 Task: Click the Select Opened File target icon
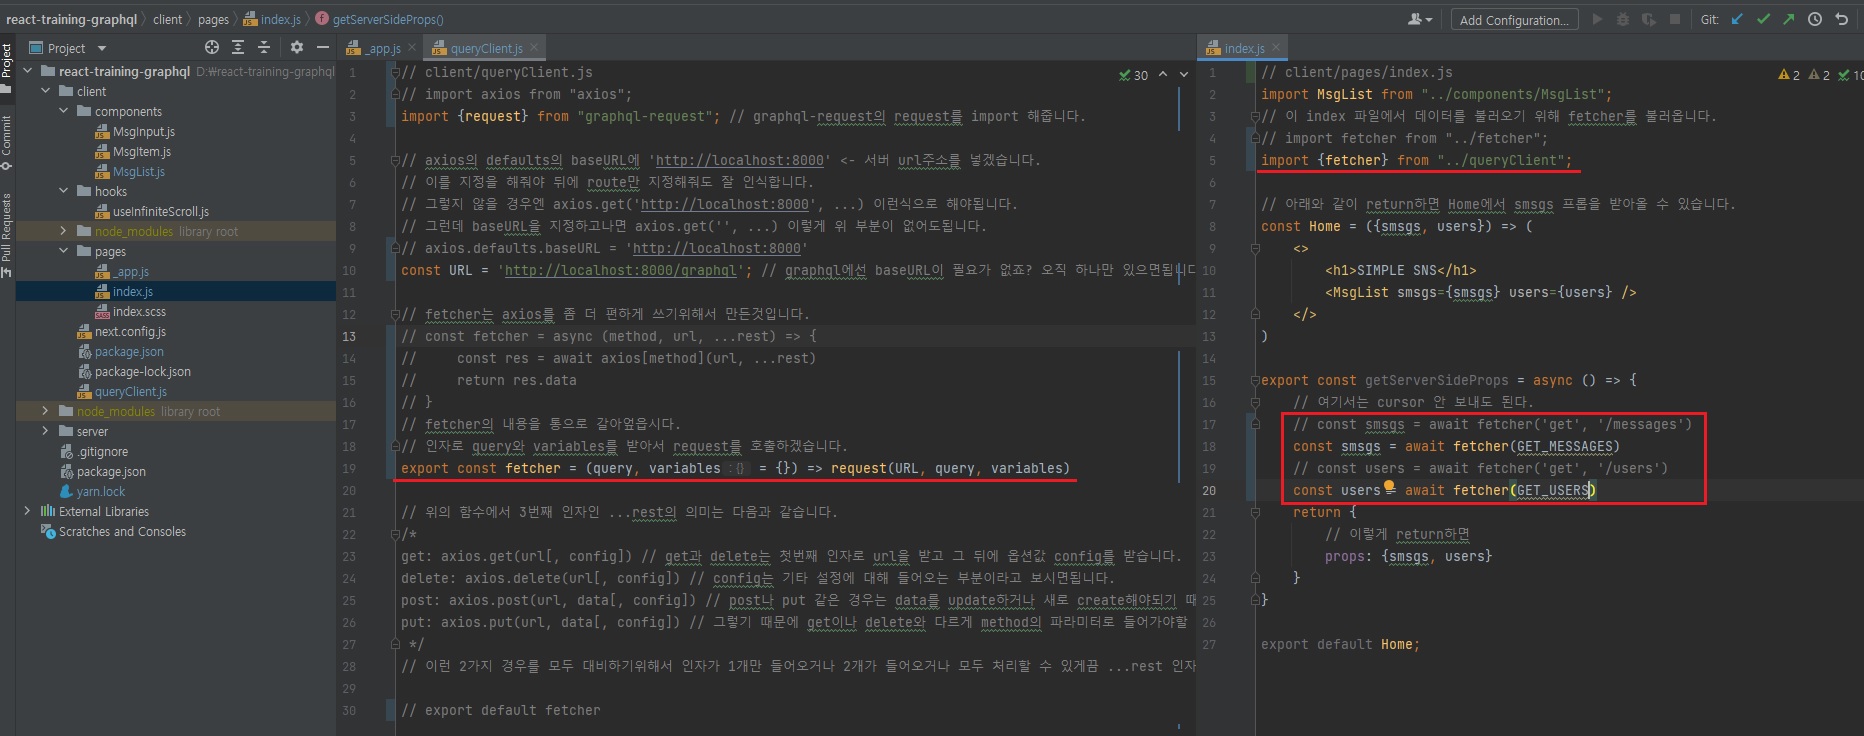tap(212, 47)
